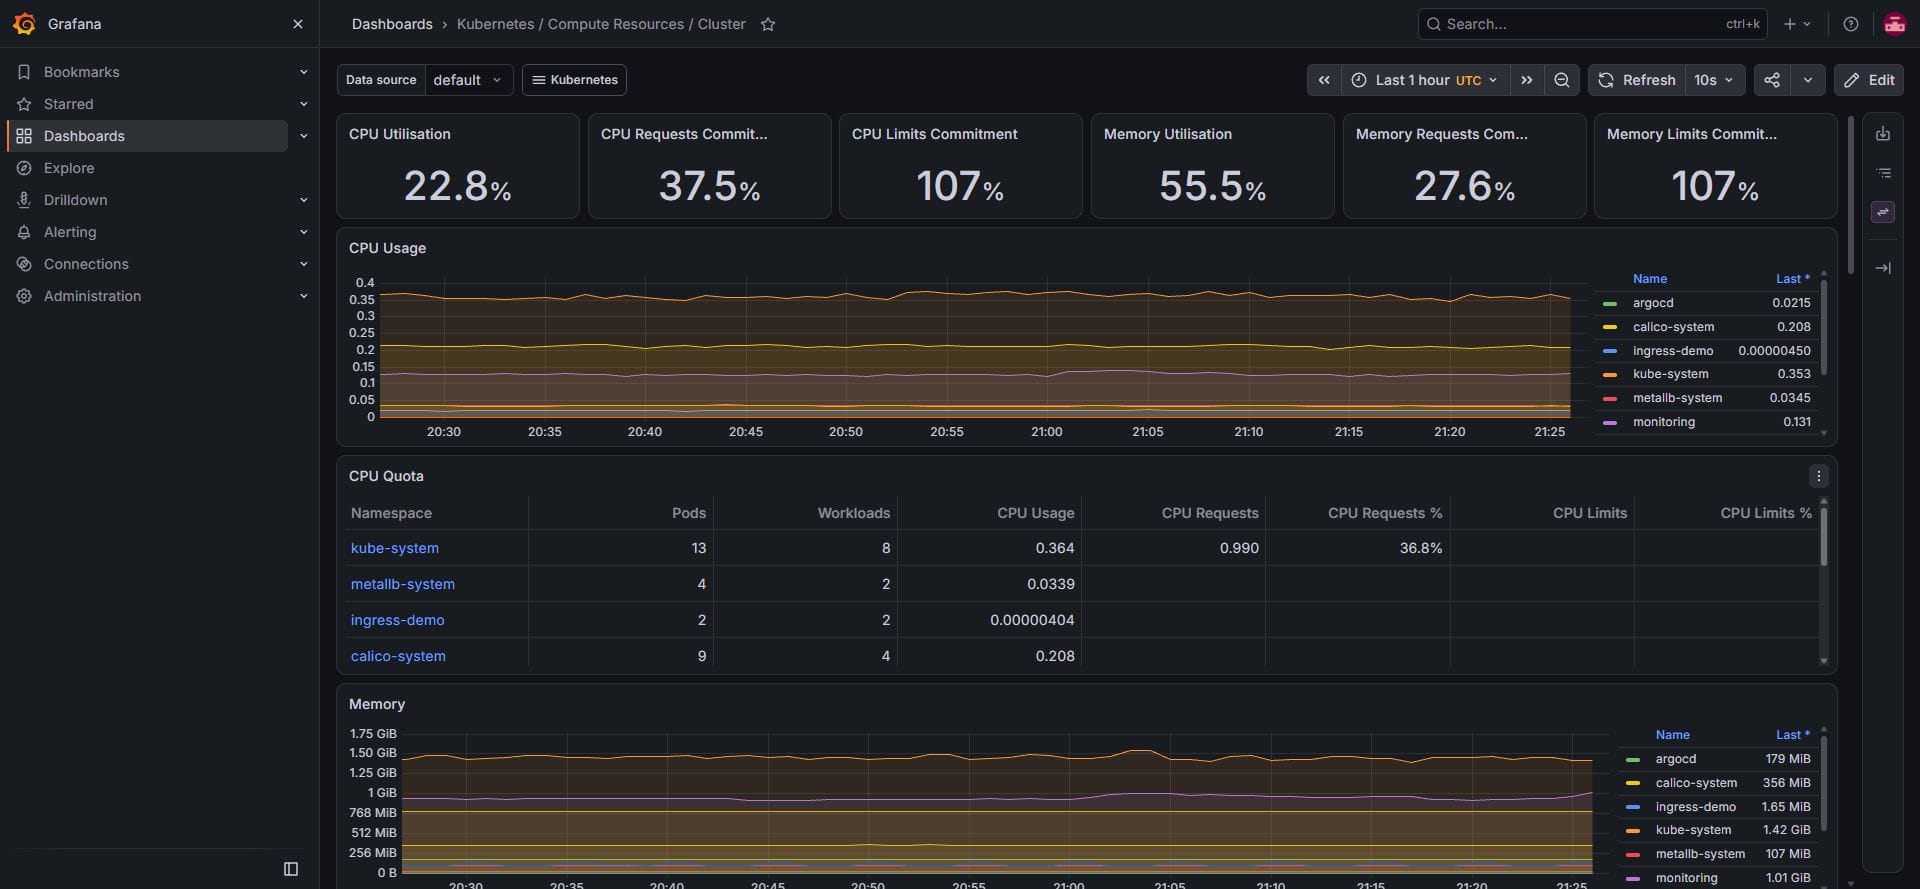Toggle monitoring series in Memory legend

[x=1685, y=878]
